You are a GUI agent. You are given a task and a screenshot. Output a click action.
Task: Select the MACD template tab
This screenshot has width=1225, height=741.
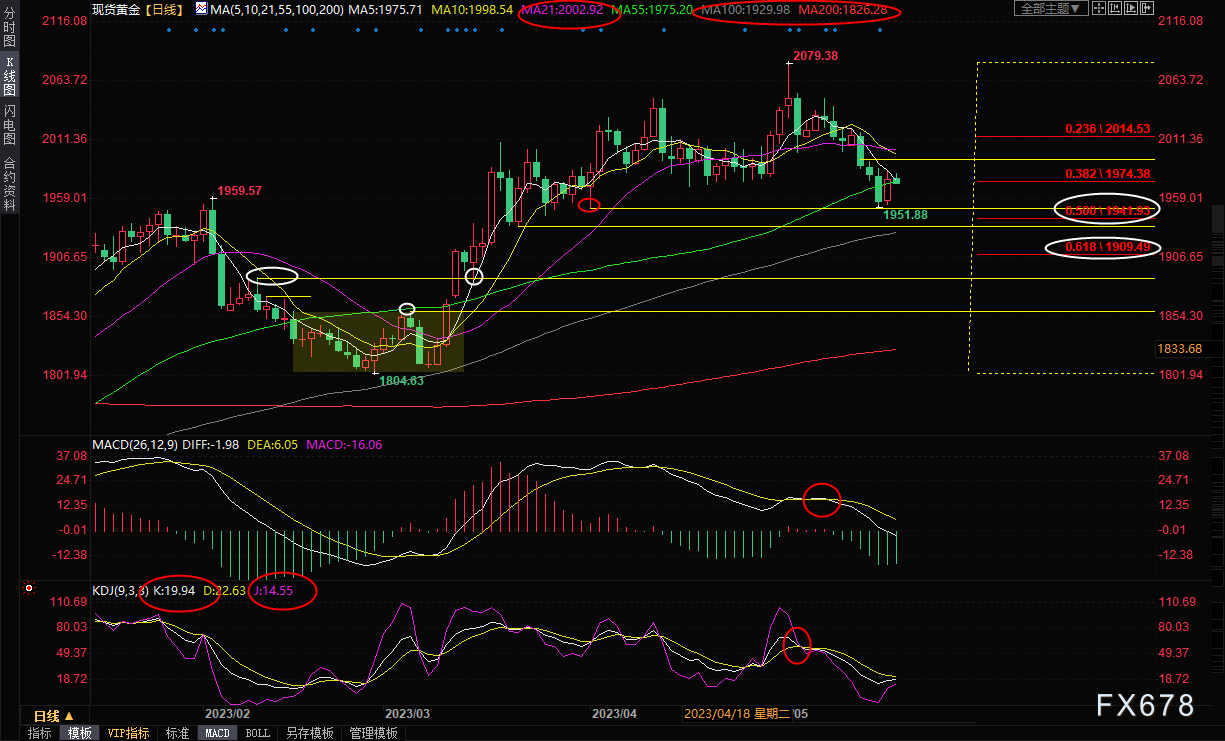click(x=217, y=733)
